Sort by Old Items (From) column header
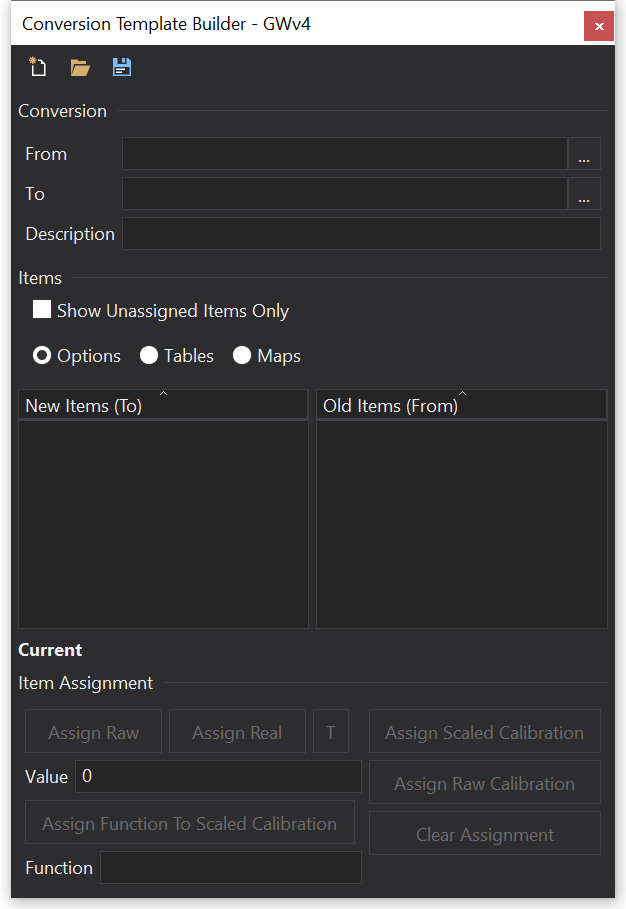This screenshot has height=909, width=626. (461, 405)
